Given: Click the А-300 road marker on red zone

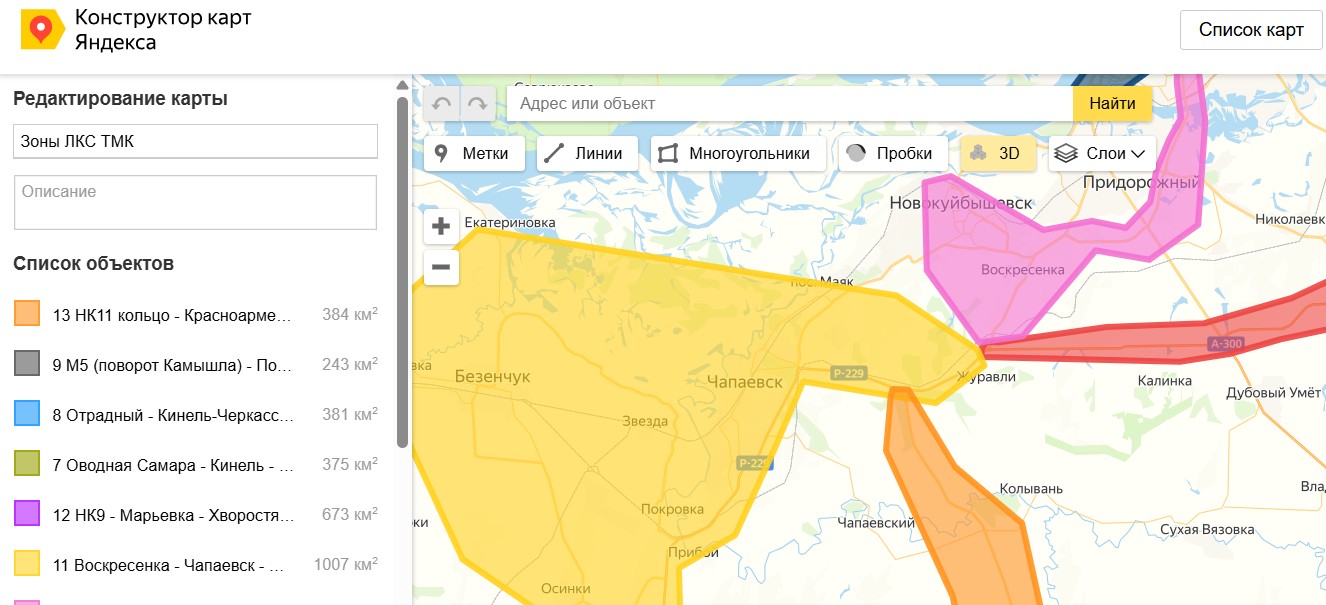Looking at the screenshot, I should pos(1224,344).
